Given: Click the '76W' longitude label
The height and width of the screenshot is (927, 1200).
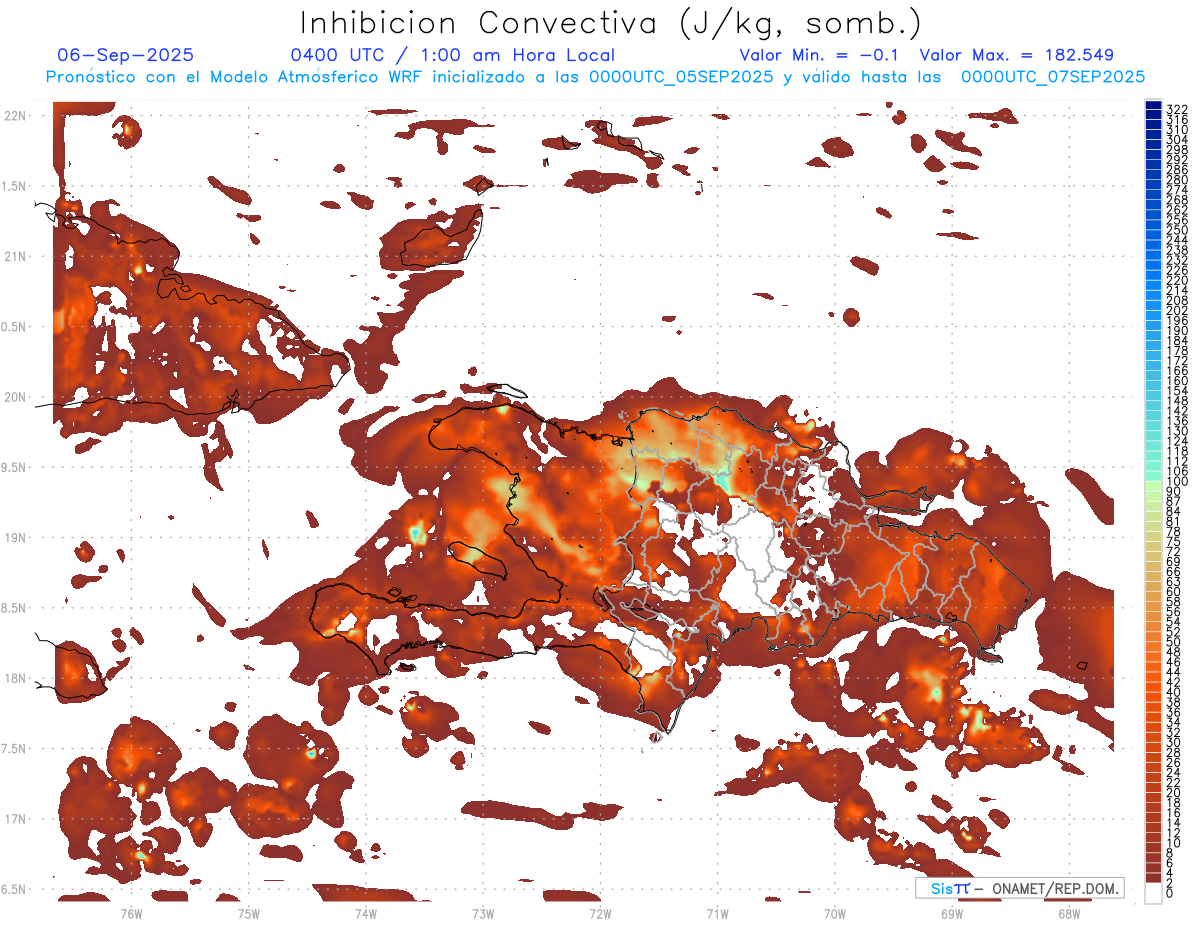Looking at the screenshot, I should (x=131, y=913).
